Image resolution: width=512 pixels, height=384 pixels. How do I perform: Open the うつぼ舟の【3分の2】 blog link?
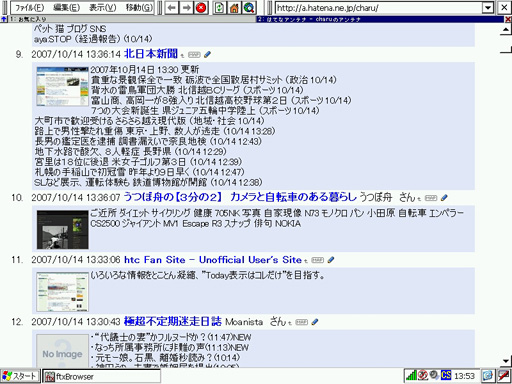tap(240, 197)
